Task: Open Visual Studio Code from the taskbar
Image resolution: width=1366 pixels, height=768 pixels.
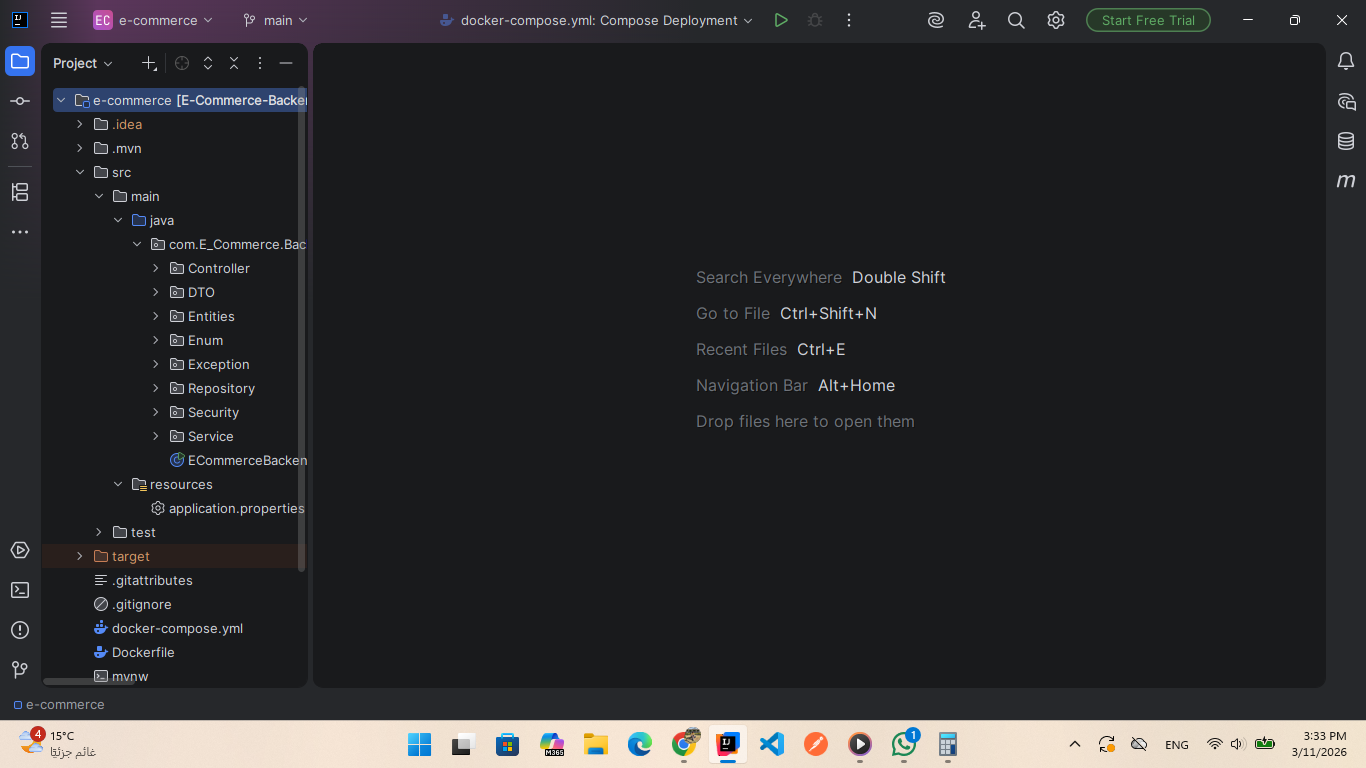Action: pos(771,744)
